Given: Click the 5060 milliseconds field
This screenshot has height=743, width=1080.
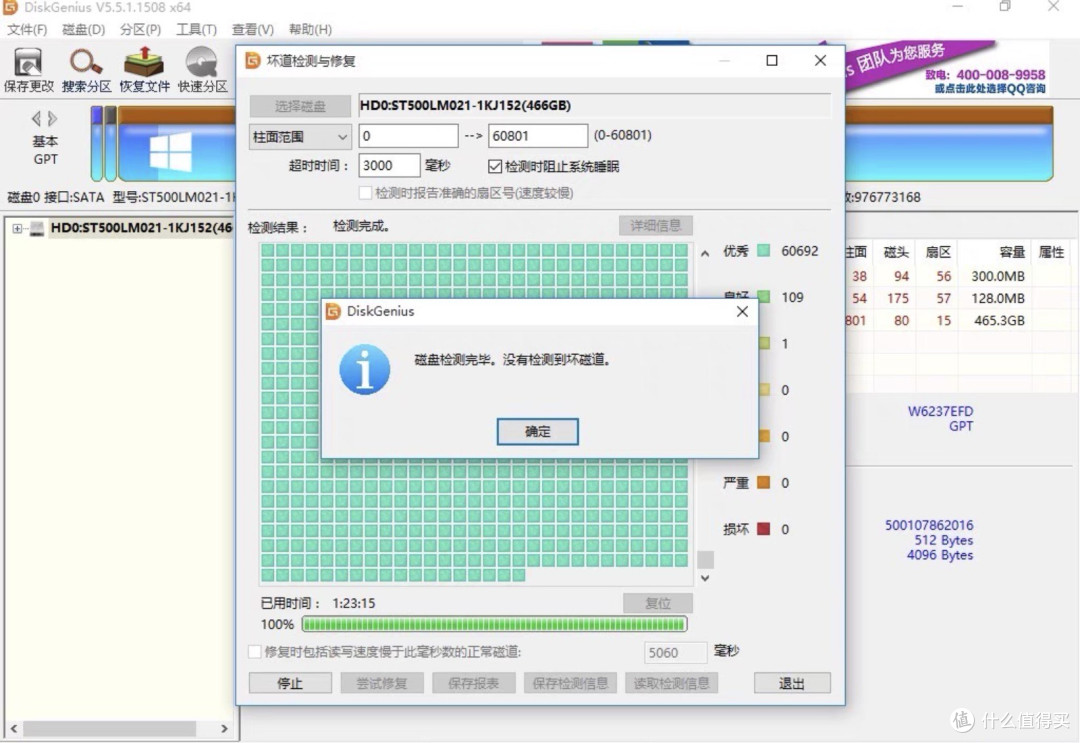Looking at the screenshot, I should point(676,652).
